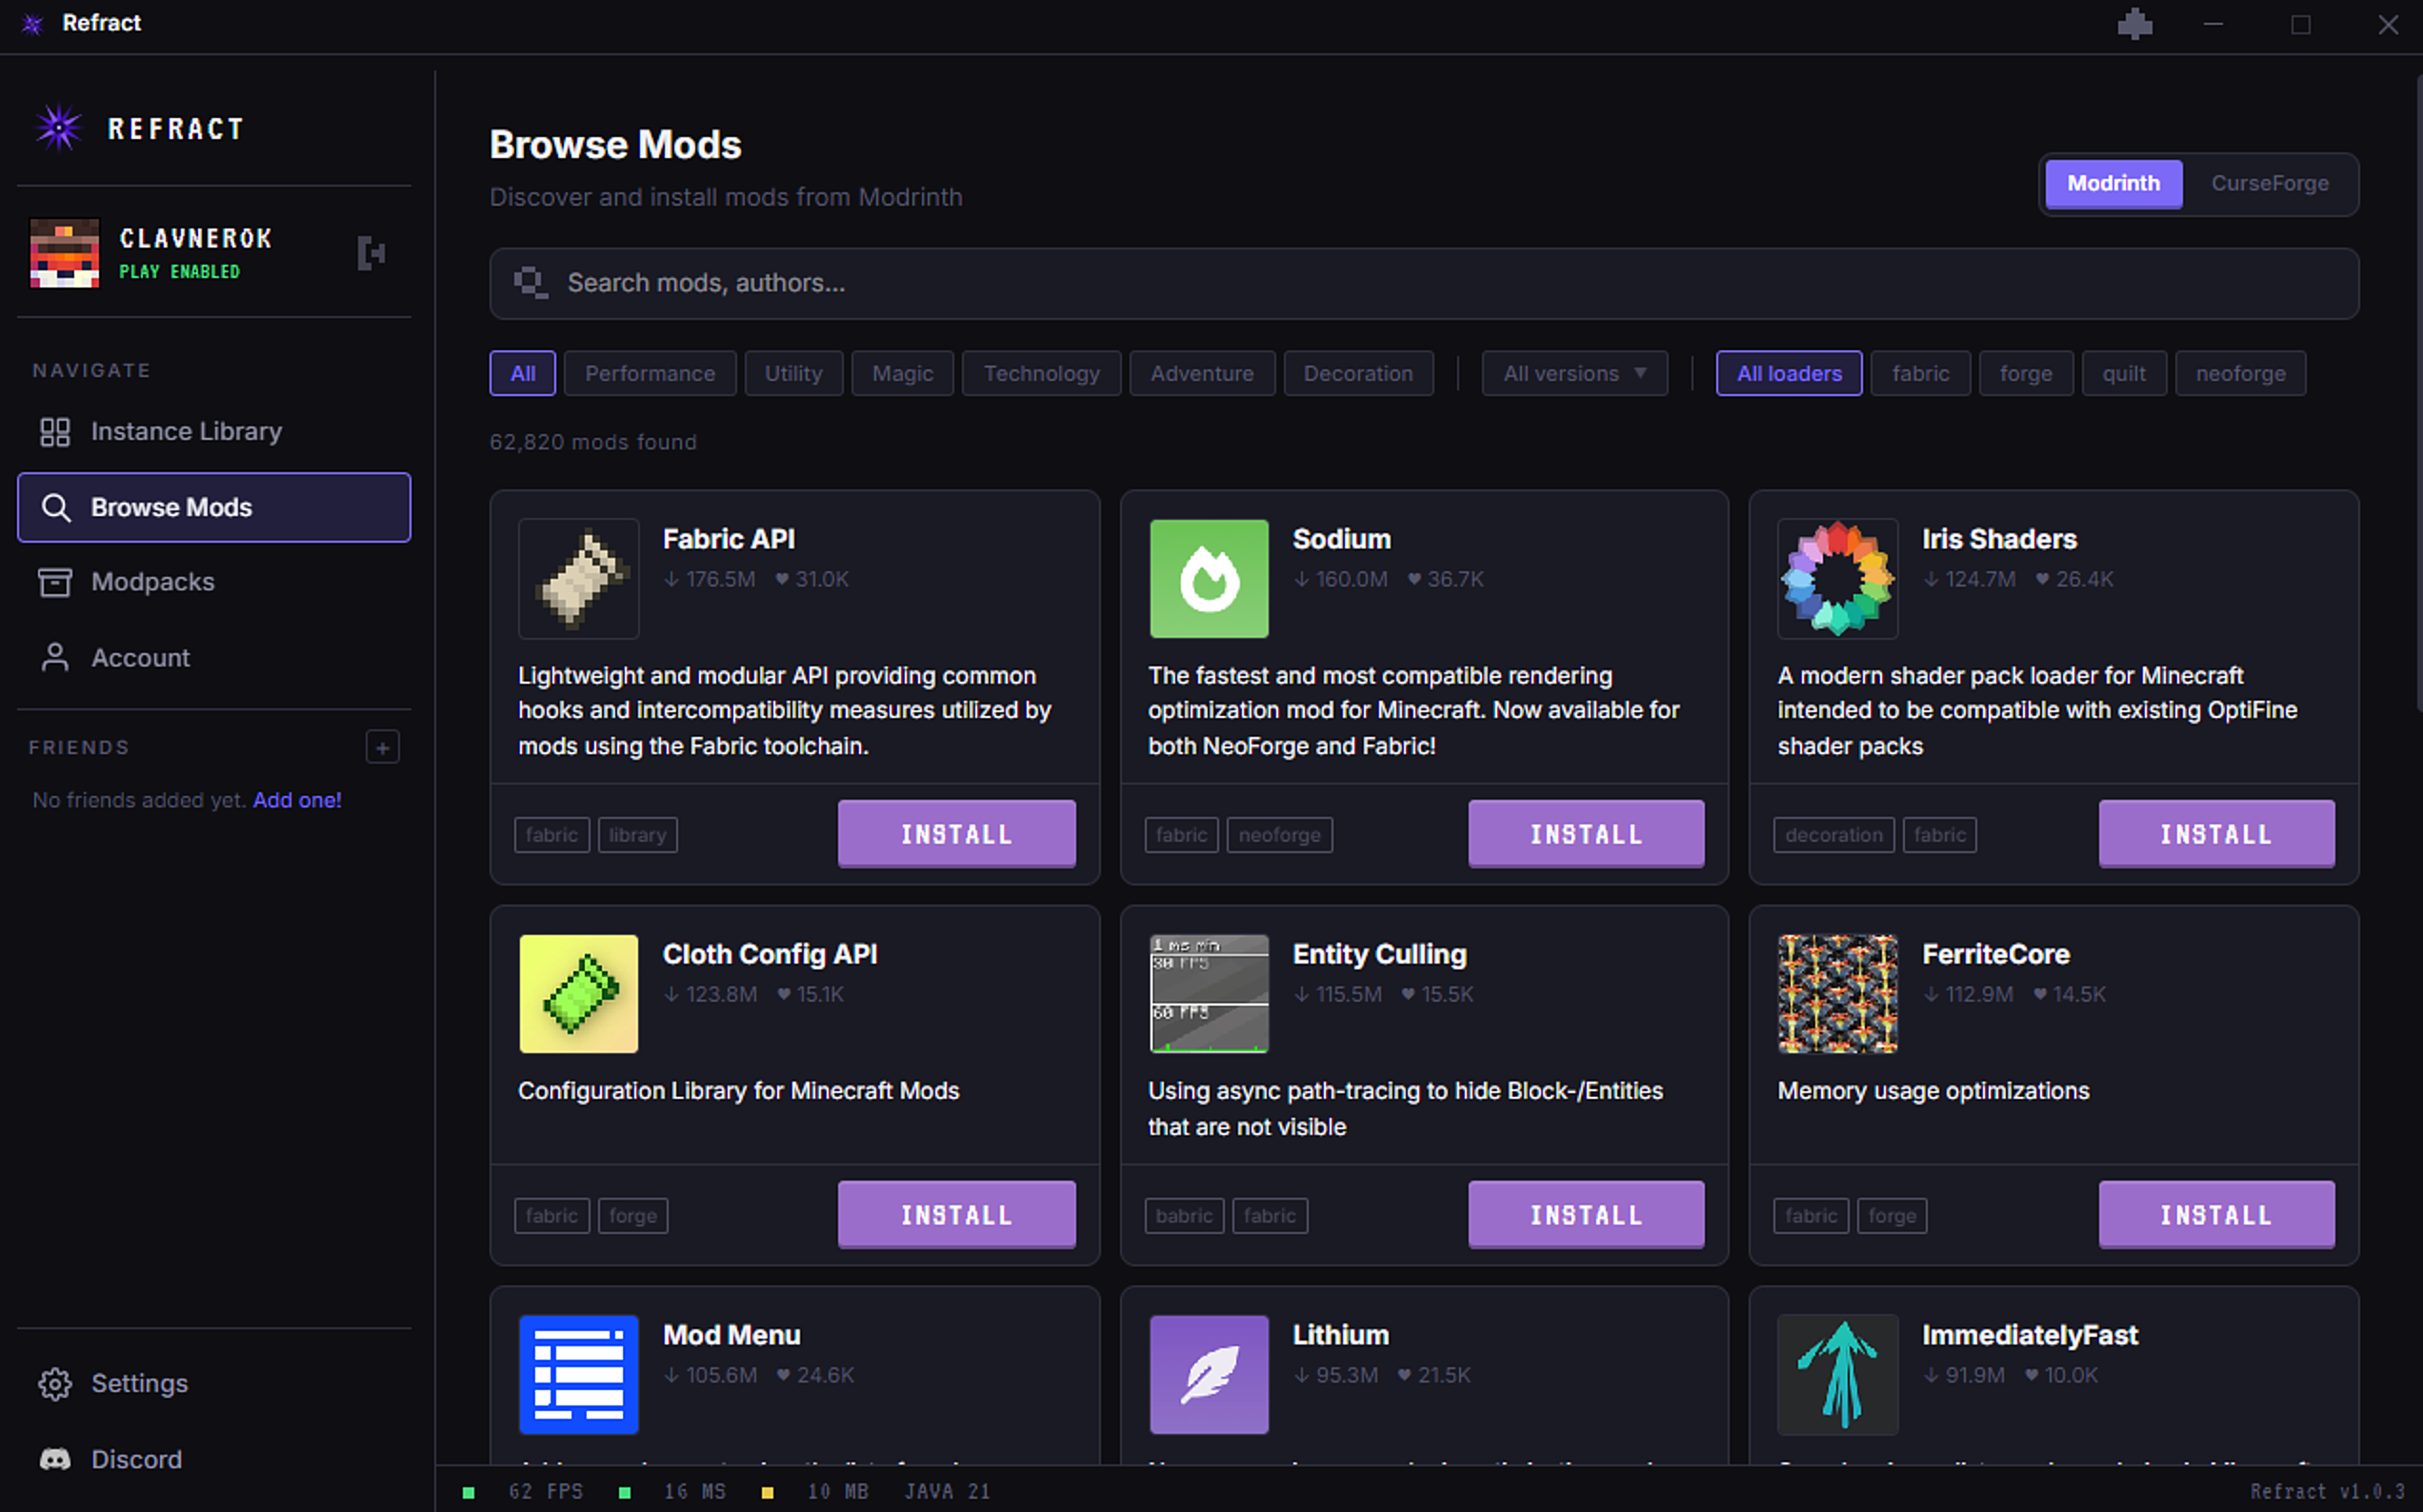Filter by the neoforge loader chip

(x=2240, y=374)
